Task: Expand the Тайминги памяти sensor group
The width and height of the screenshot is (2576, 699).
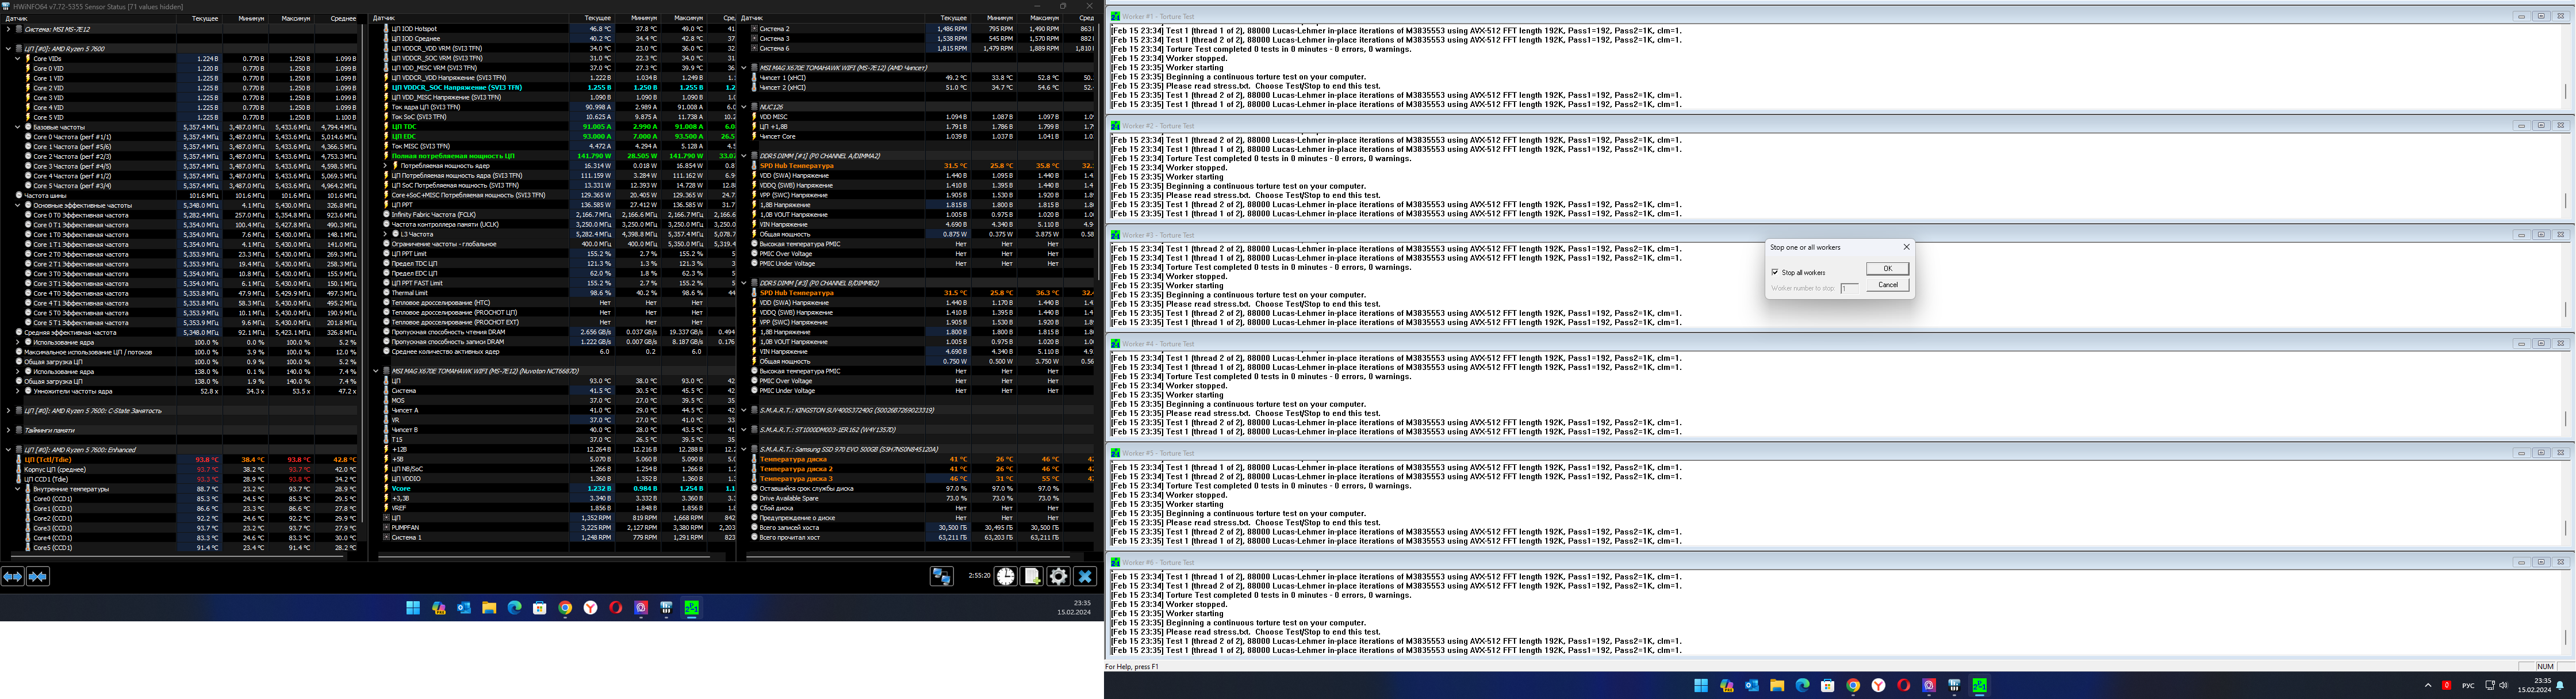Action: pyautogui.click(x=8, y=430)
